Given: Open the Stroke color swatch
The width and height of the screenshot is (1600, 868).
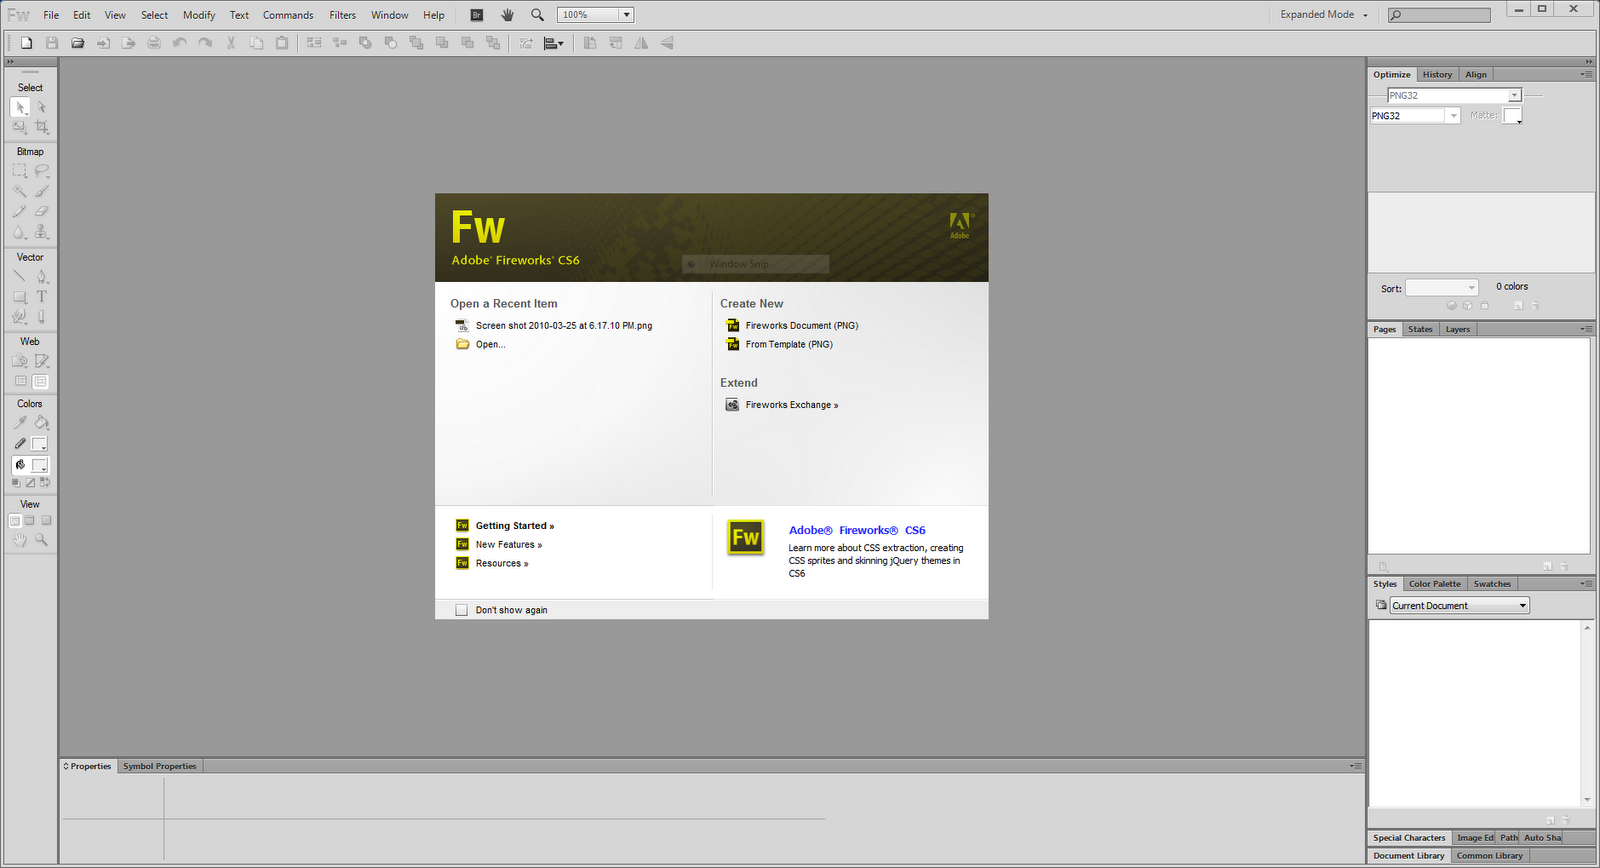Looking at the screenshot, I should [x=40, y=444].
